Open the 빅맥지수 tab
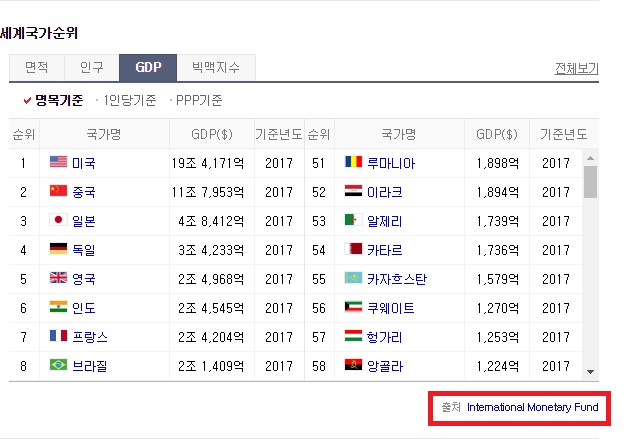 click(x=216, y=68)
